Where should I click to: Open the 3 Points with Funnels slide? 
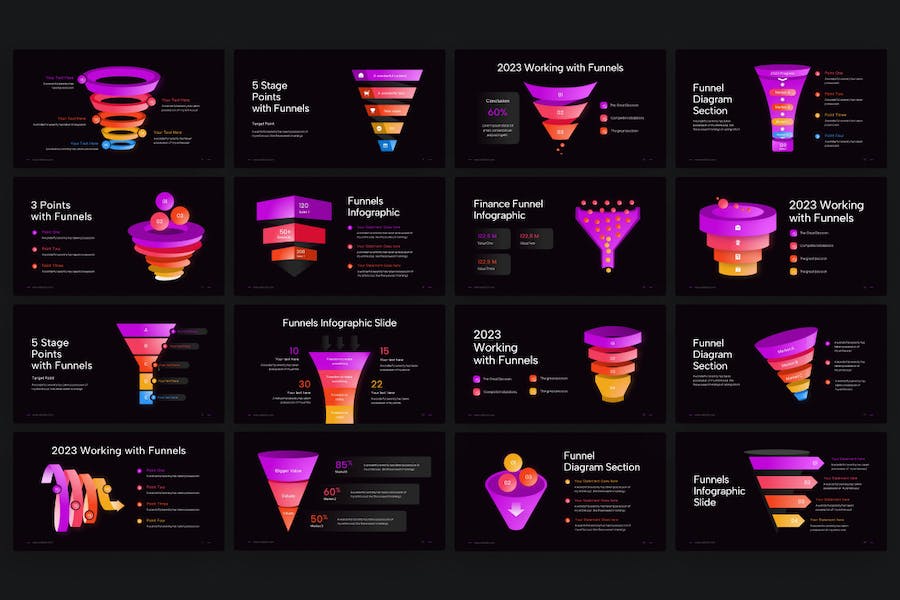tap(119, 236)
